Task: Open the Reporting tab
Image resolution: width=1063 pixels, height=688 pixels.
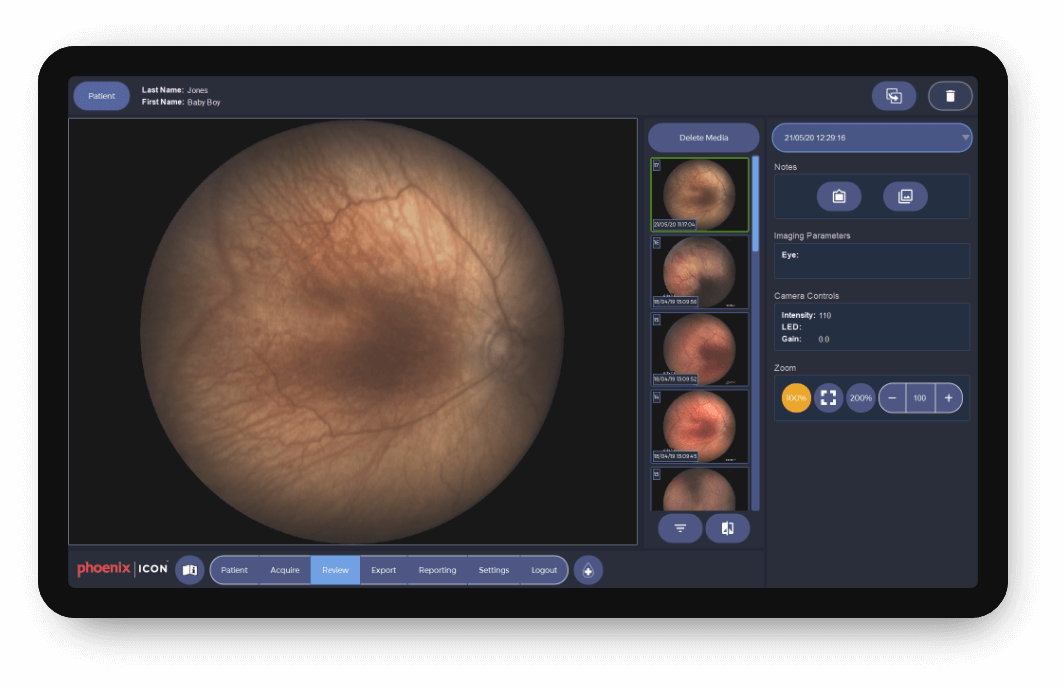Action: (437, 569)
